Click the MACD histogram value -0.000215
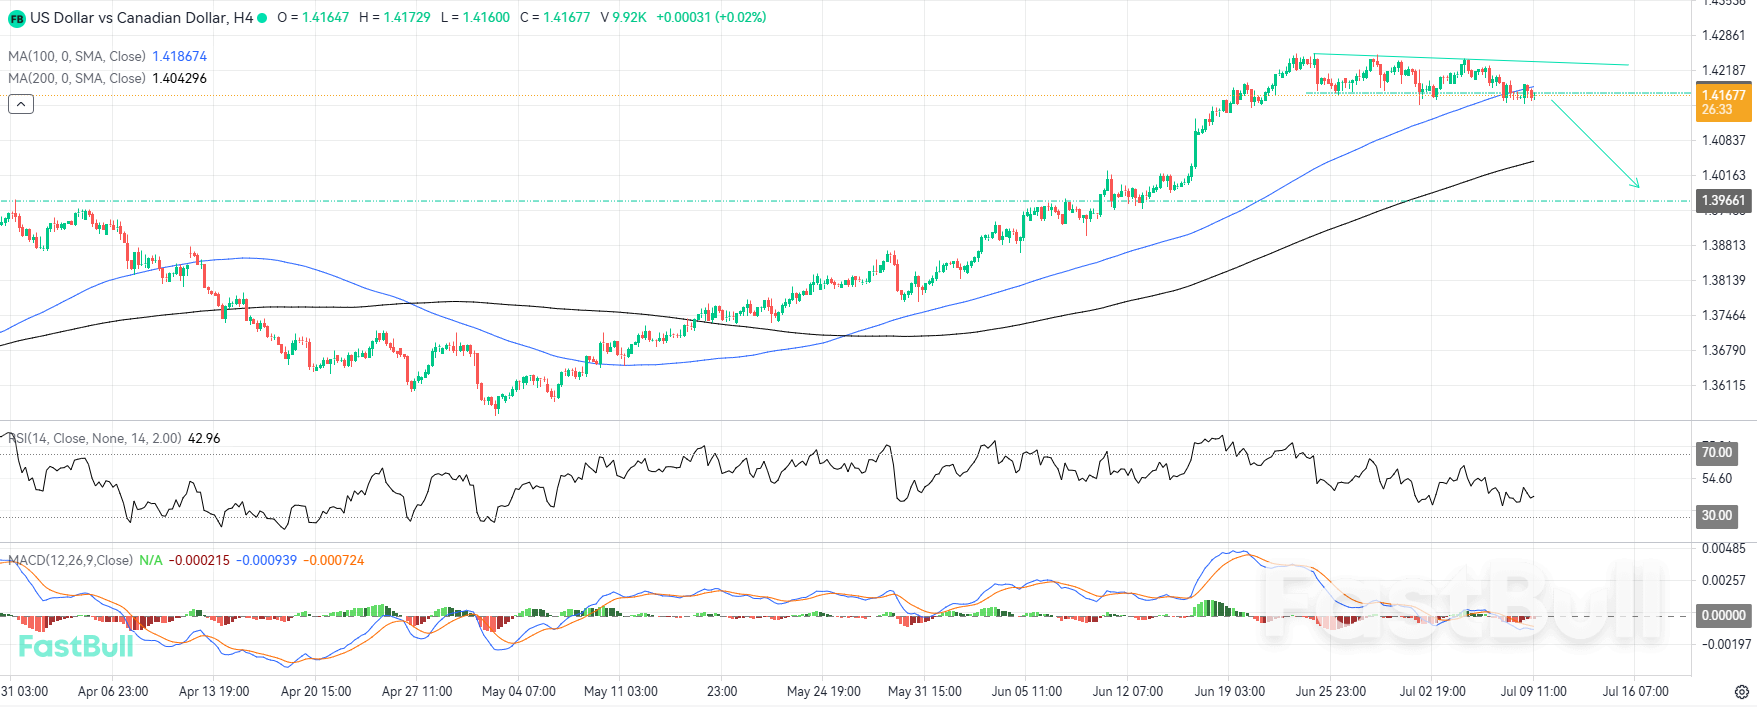This screenshot has height=707, width=1757. pyautogui.click(x=199, y=560)
